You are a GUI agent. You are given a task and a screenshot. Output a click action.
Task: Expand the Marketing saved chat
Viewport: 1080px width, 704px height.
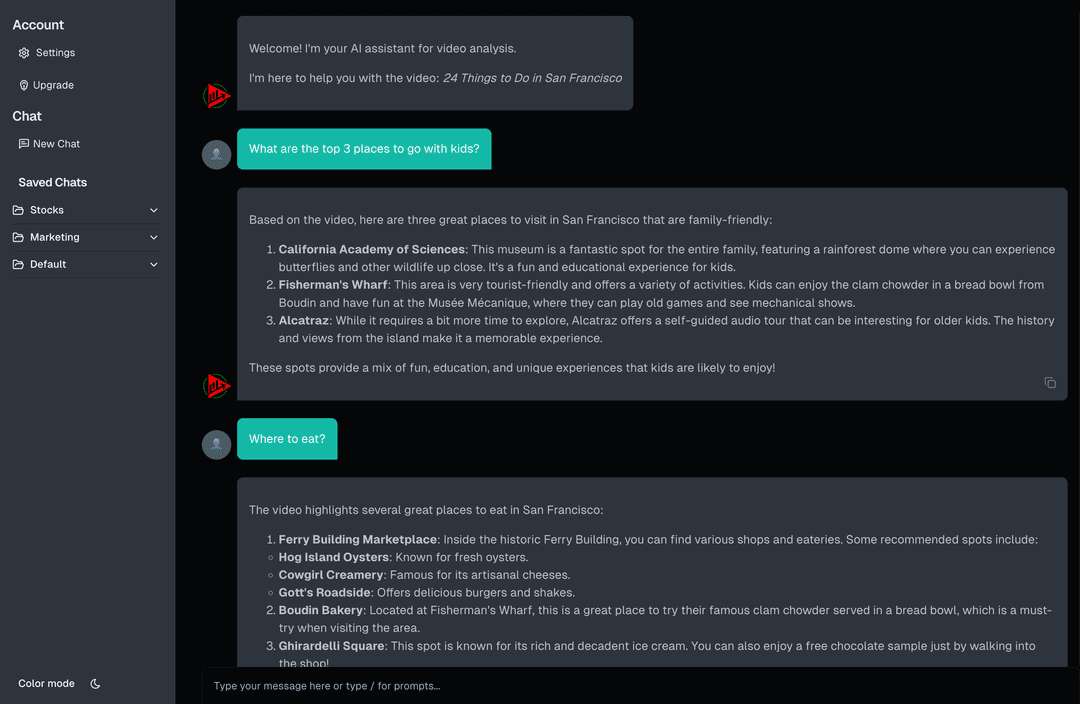153,237
